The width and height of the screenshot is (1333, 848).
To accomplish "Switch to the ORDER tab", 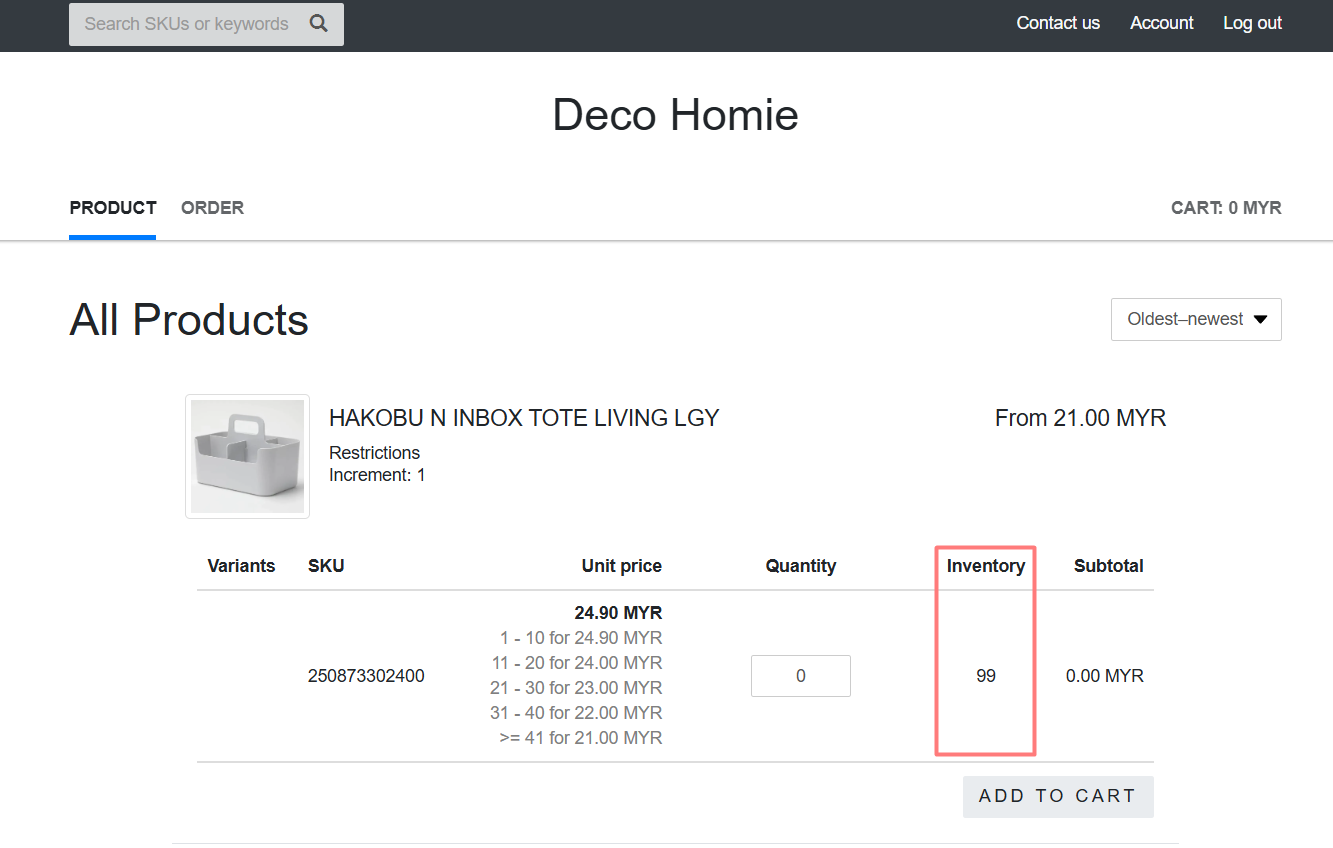I will (x=212, y=208).
